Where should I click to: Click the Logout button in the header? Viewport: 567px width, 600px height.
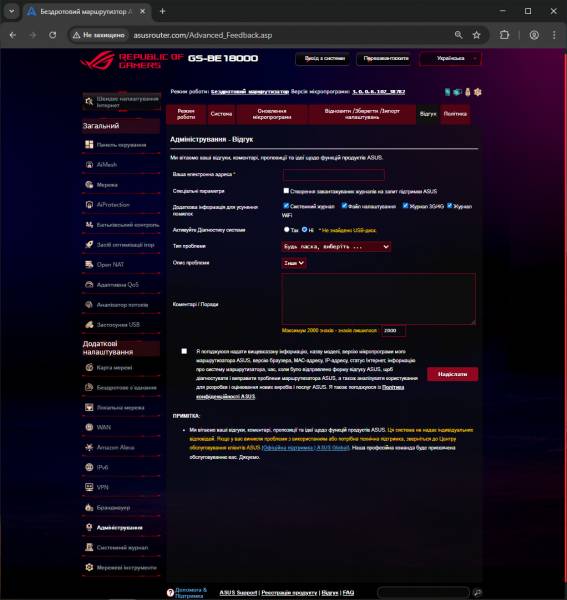pyautogui.click(x=324, y=59)
